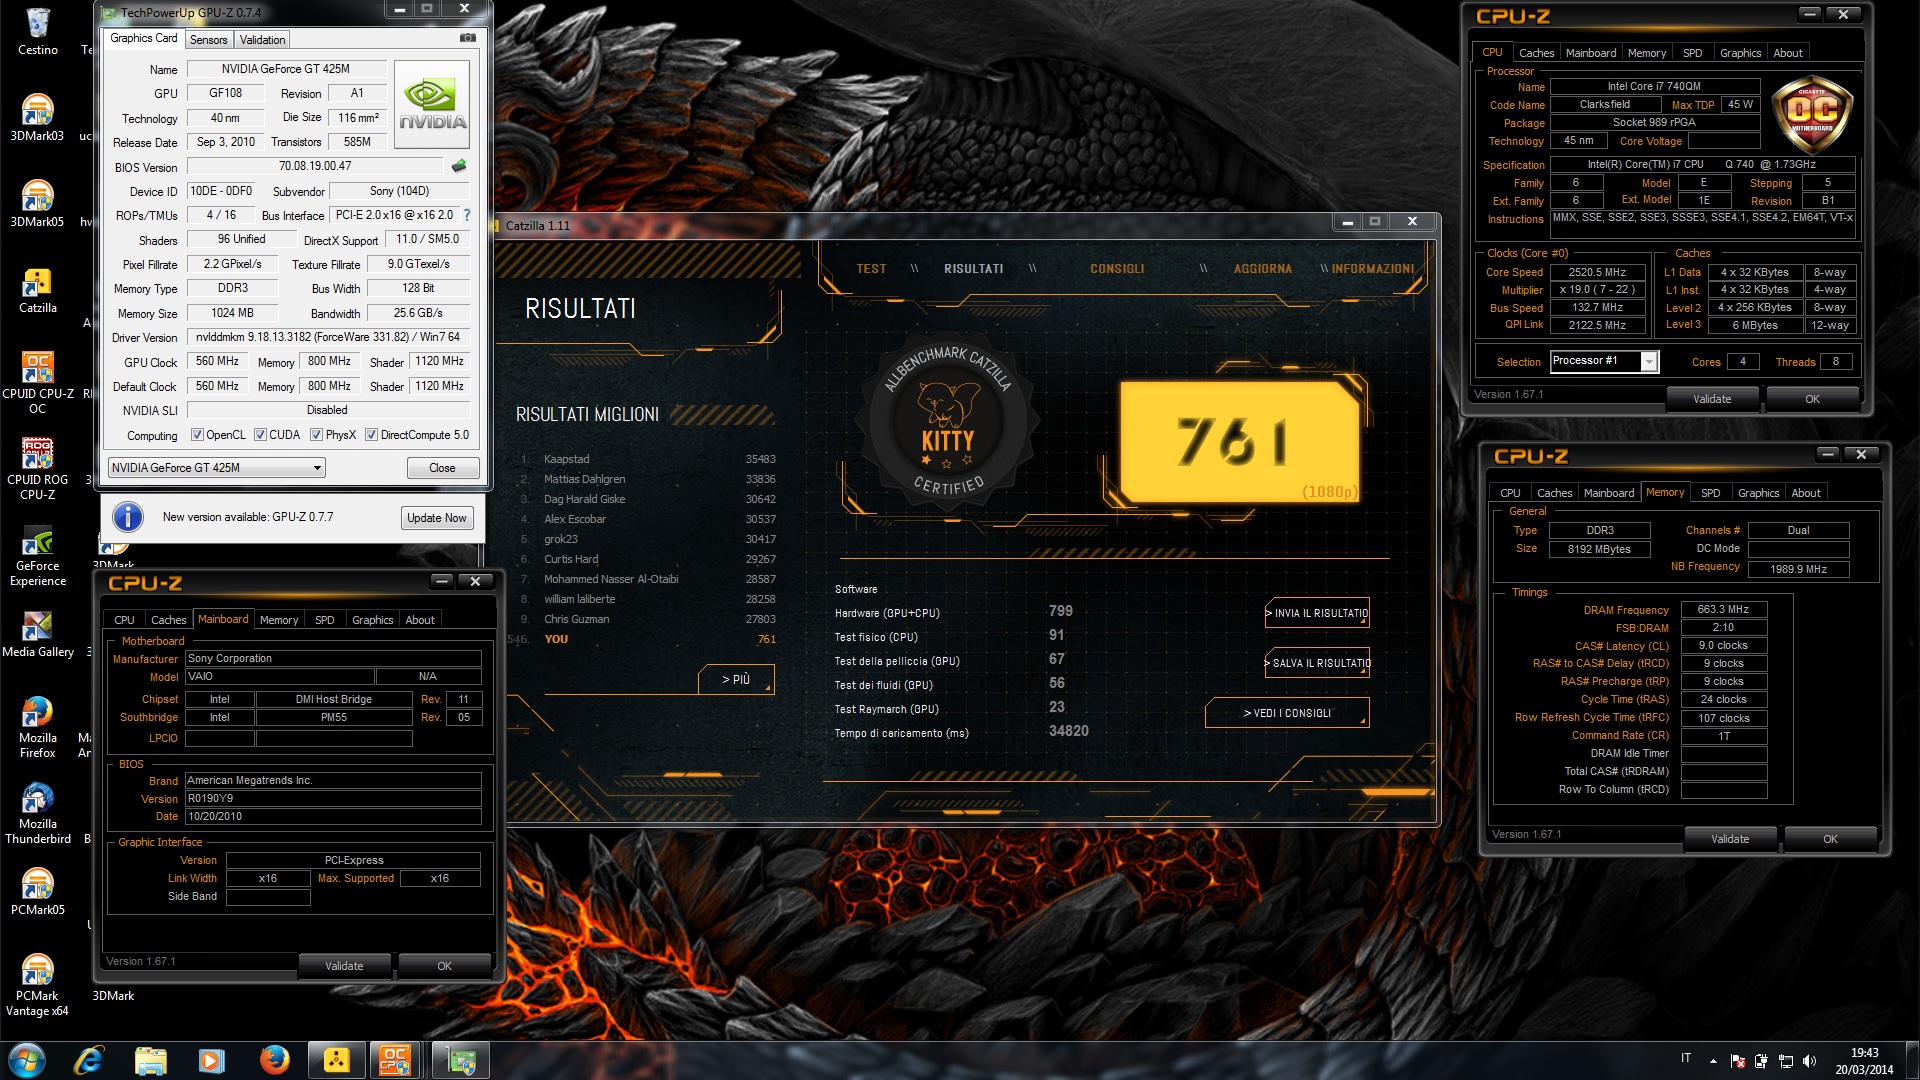Open the CPUID CPU-Z OC desktop icon
Viewport: 1920px width, 1080px height.
pyautogui.click(x=38, y=383)
